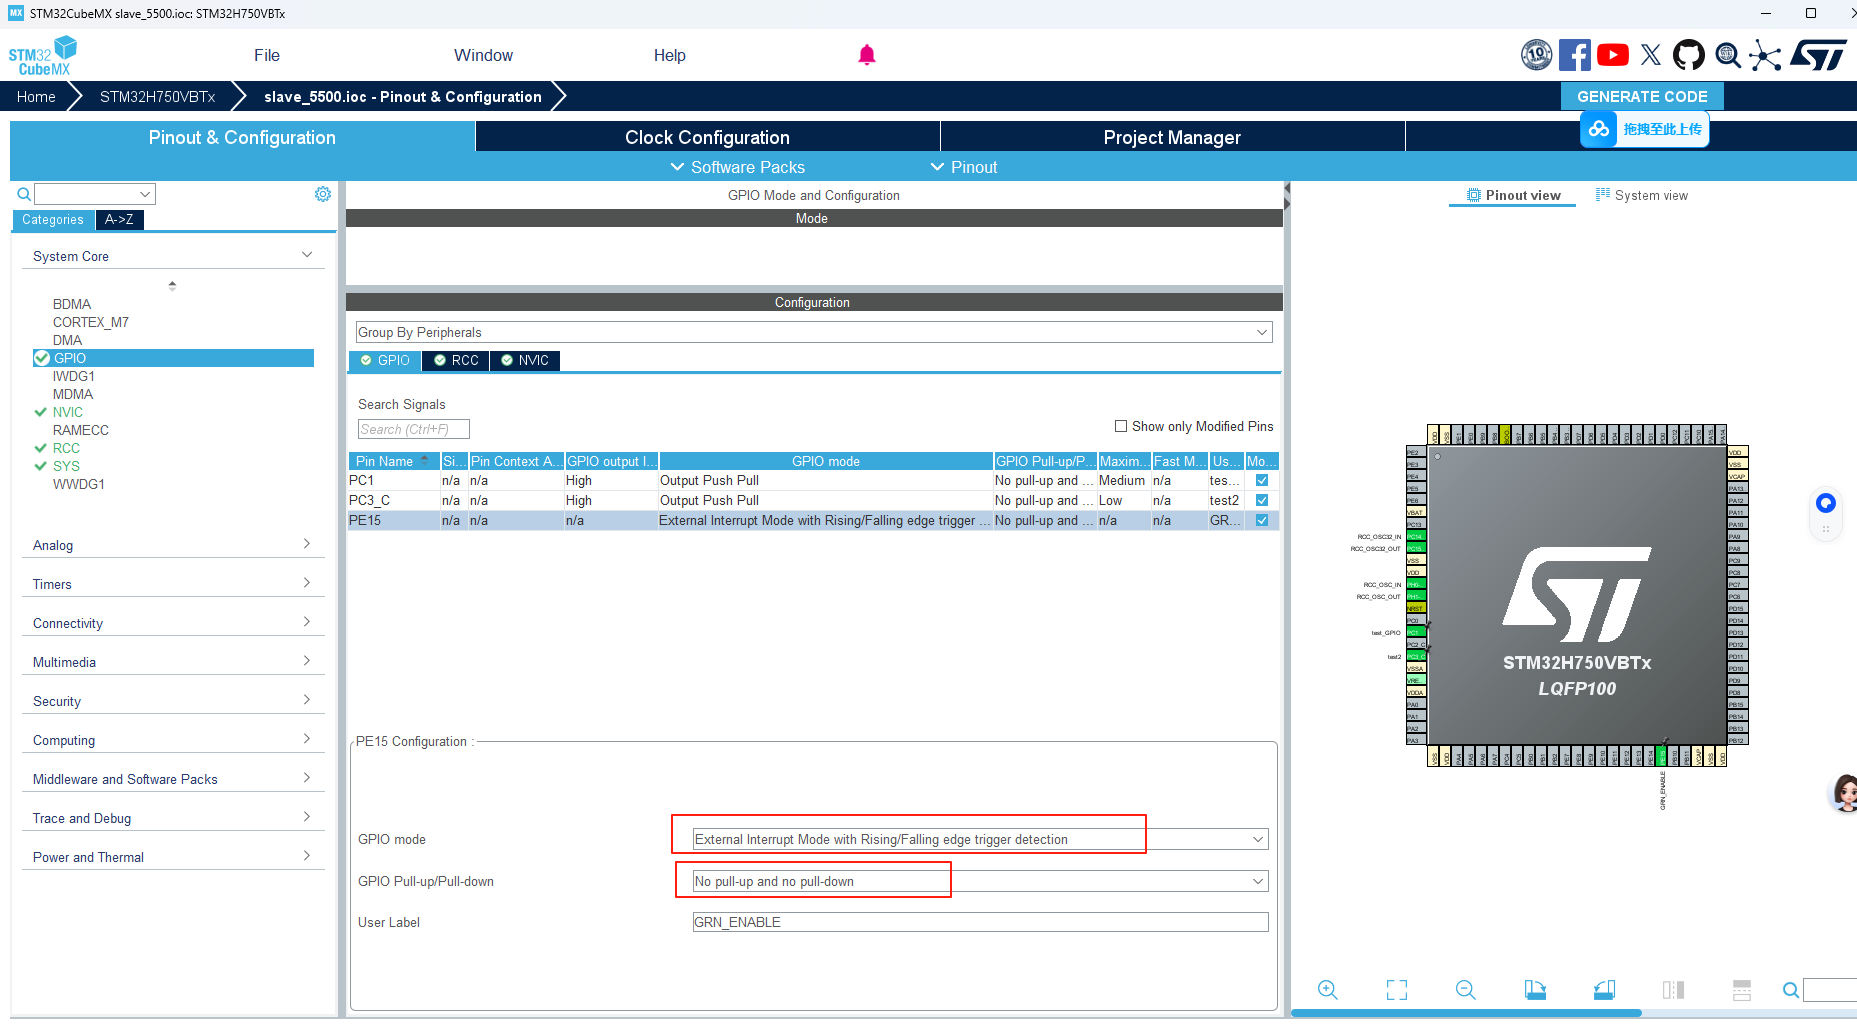The width and height of the screenshot is (1857, 1026).
Task: Open the File menu
Action: tap(267, 55)
